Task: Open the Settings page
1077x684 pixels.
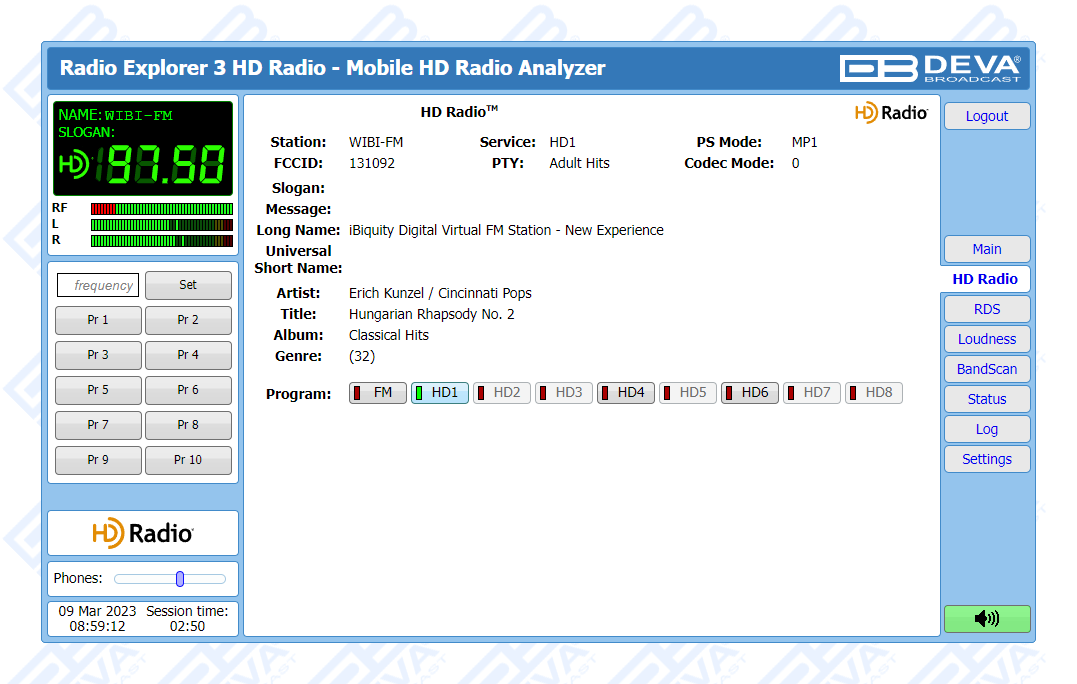Action: pos(986,459)
